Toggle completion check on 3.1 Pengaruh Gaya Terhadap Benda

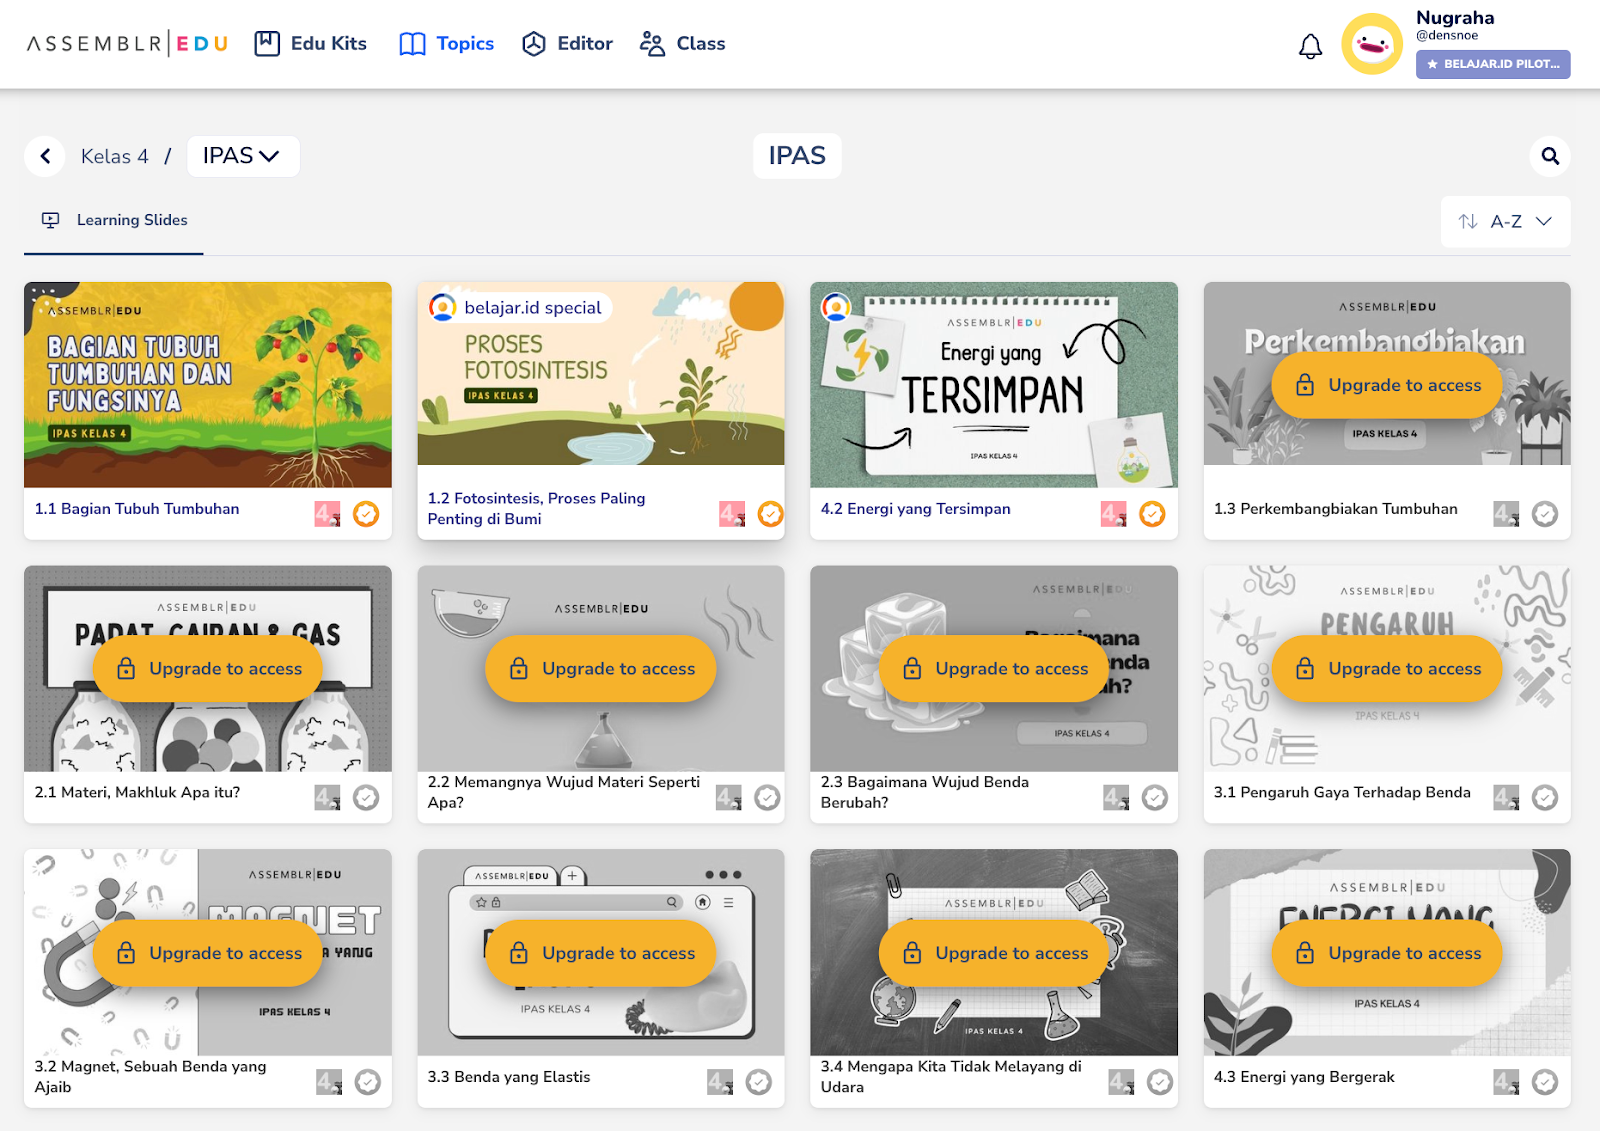1546,797
